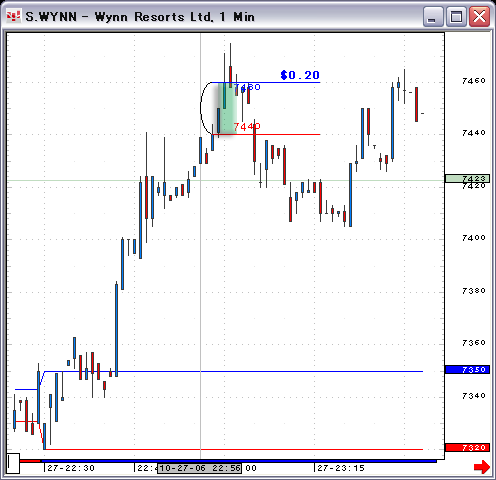The image size is (496, 480).
Task: Click the 7440 price axis label
Action: (x=474, y=133)
